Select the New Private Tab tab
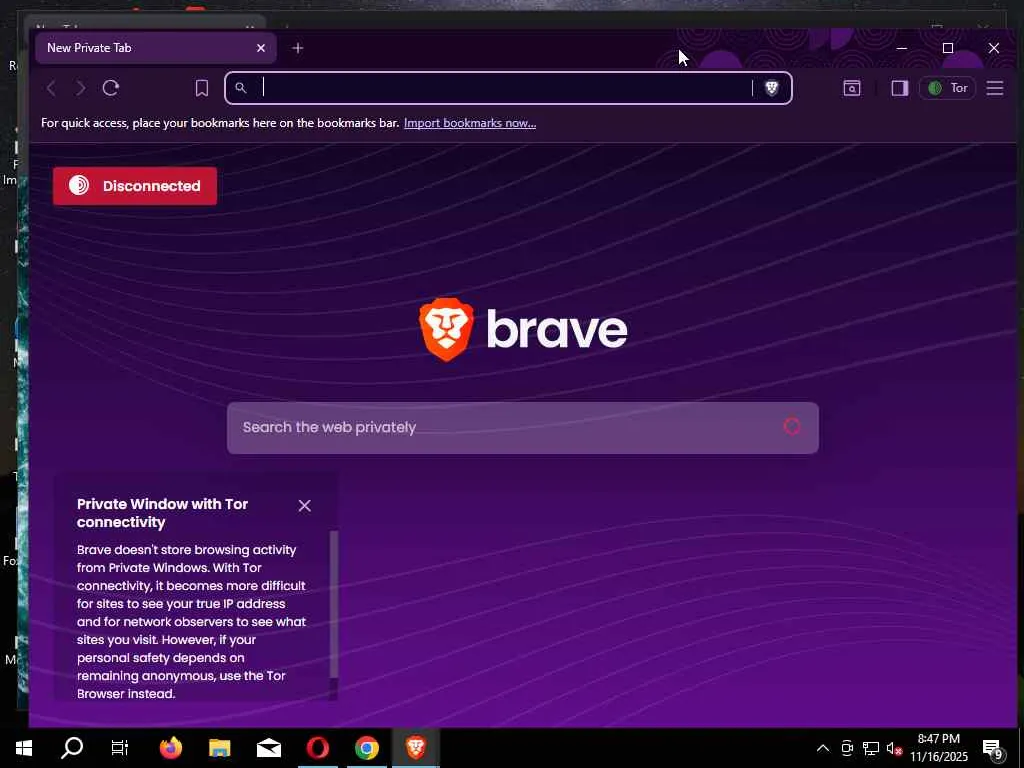This screenshot has width=1024, height=768. coord(155,48)
